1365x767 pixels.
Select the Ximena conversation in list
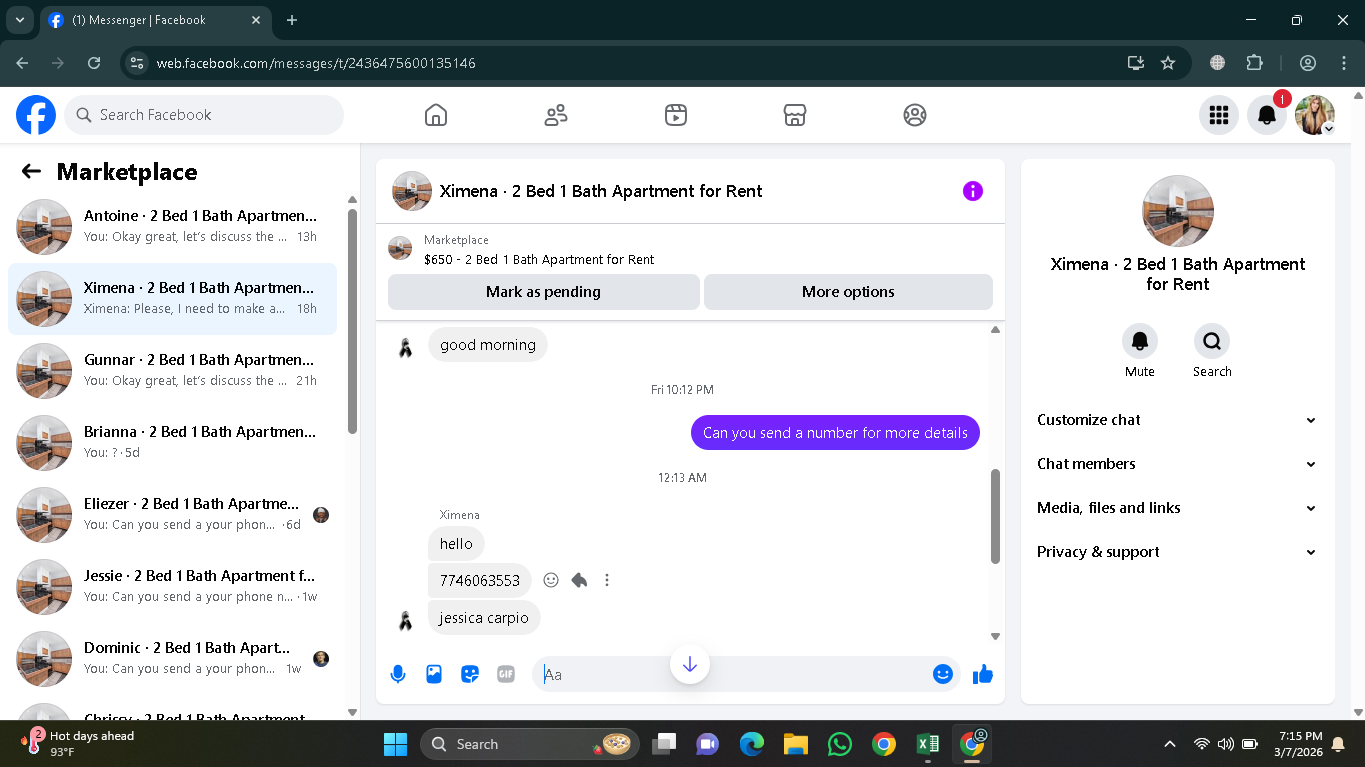coord(172,299)
